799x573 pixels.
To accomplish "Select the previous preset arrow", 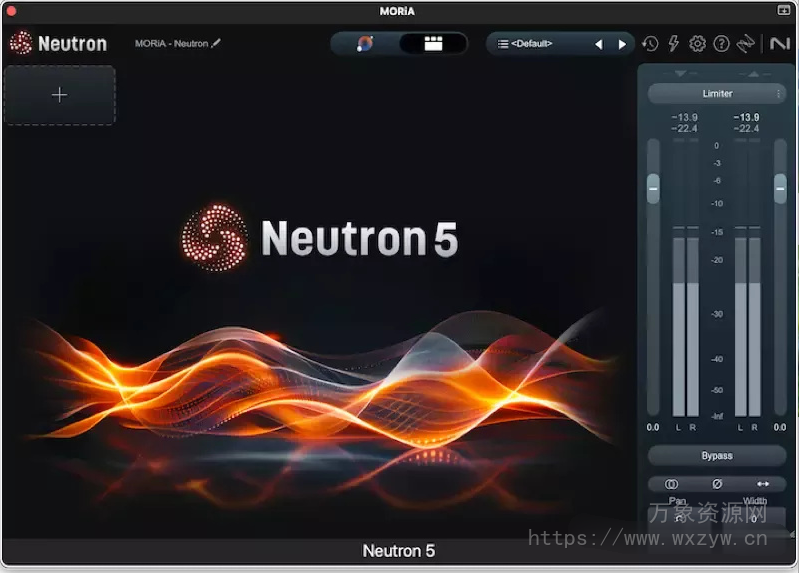I will tap(599, 44).
